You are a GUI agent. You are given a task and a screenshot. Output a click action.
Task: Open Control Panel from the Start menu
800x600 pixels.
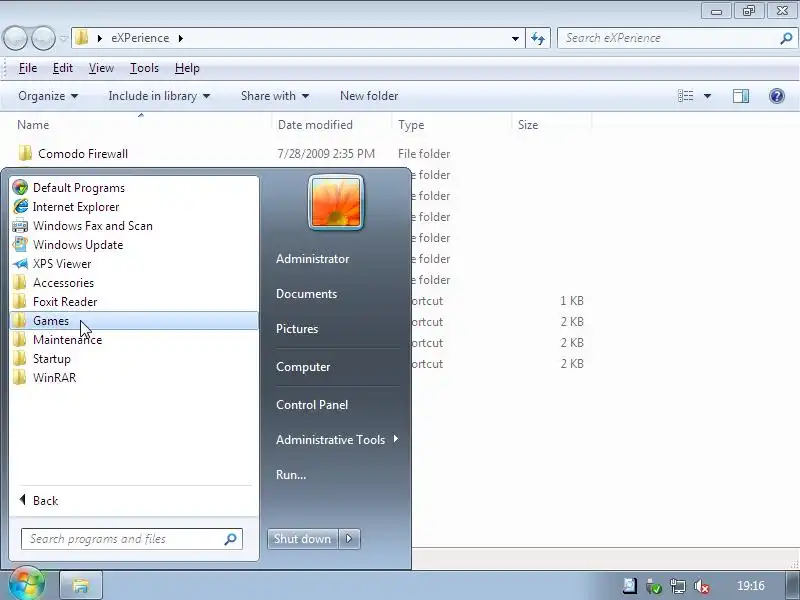click(312, 405)
